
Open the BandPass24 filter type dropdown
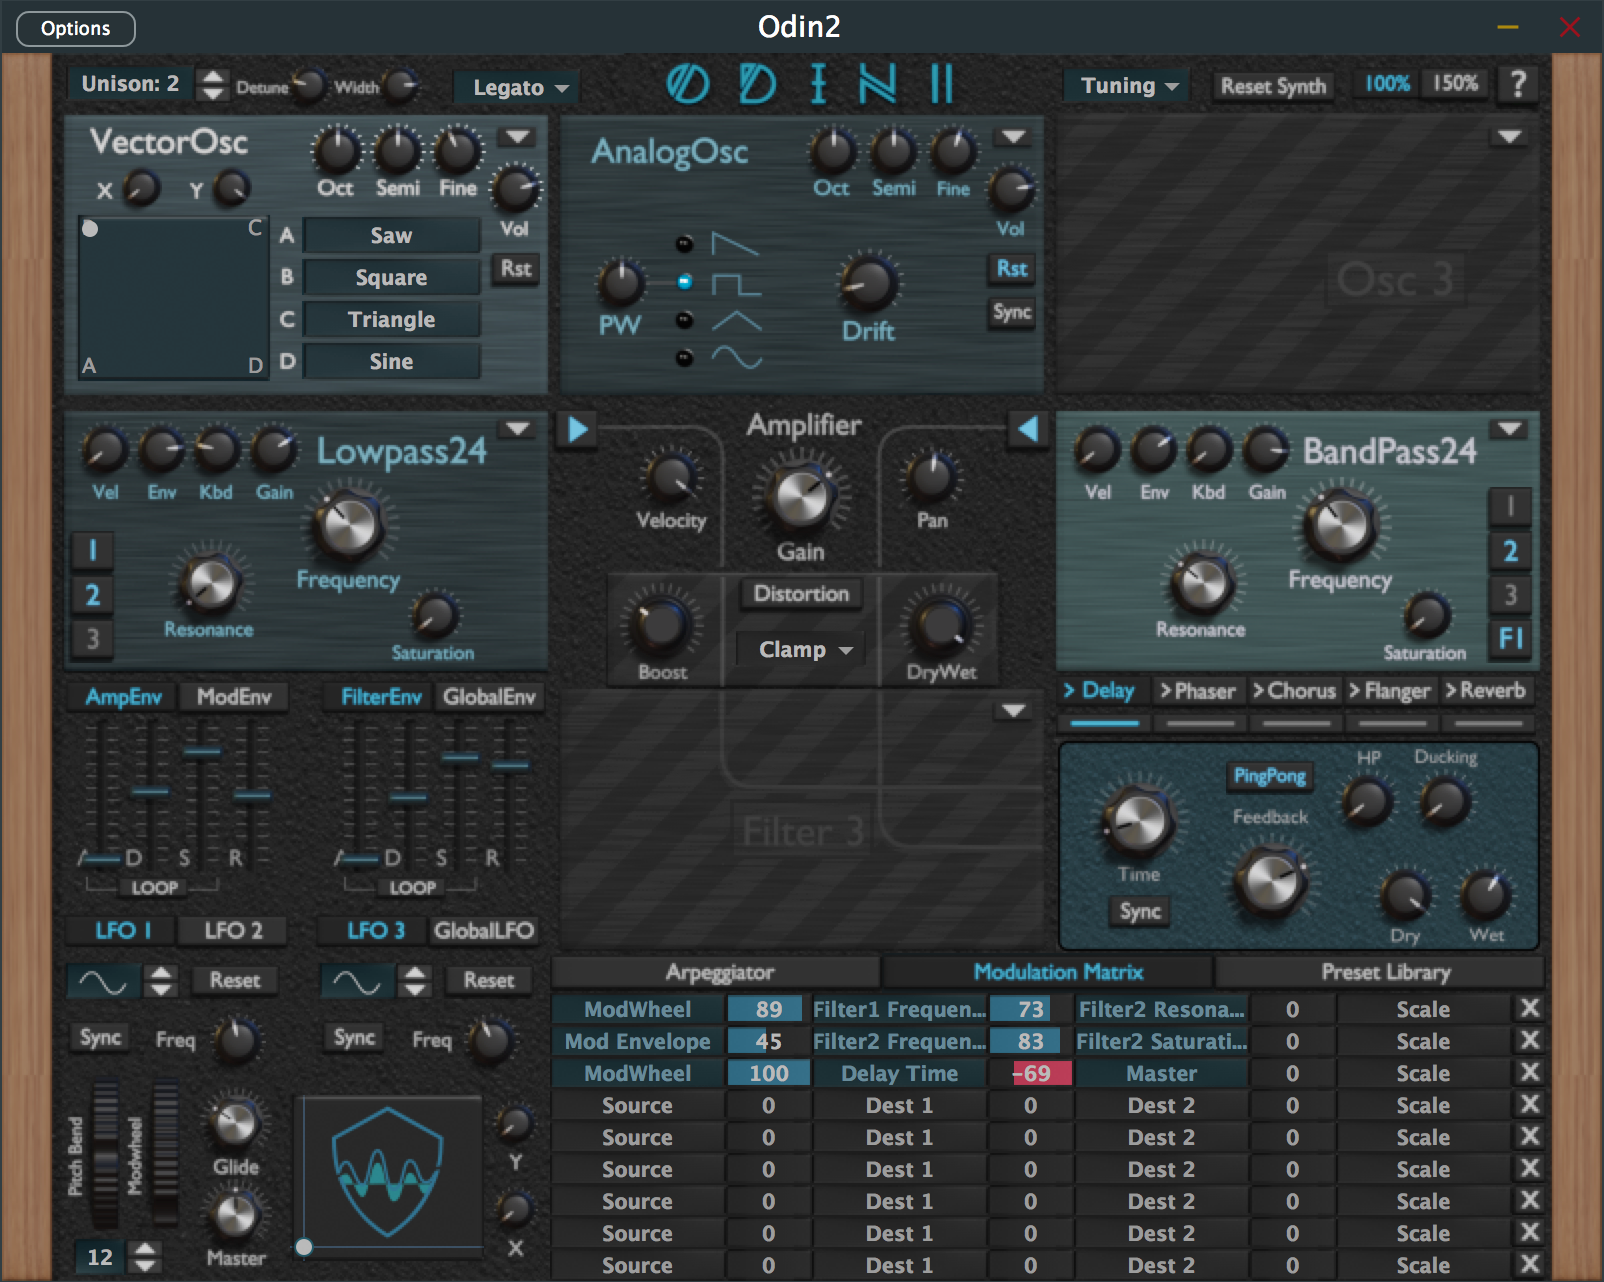pyautogui.click(x=1509, y=429)
